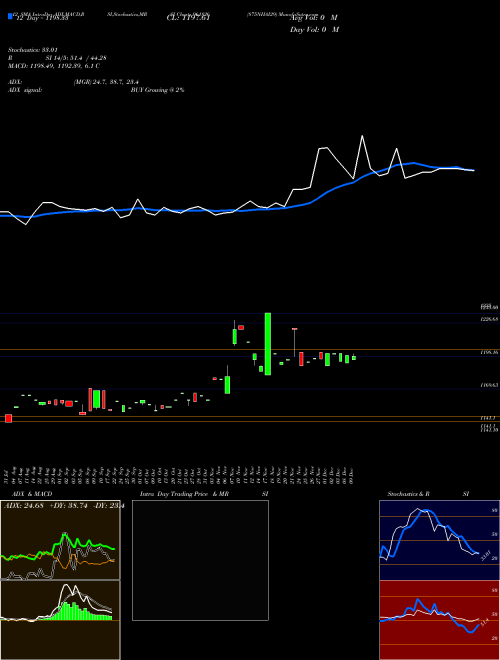Click the 'BUY Growing @ 2%' signal text
The width and height of the screenshot is (500, 660).
157,90
